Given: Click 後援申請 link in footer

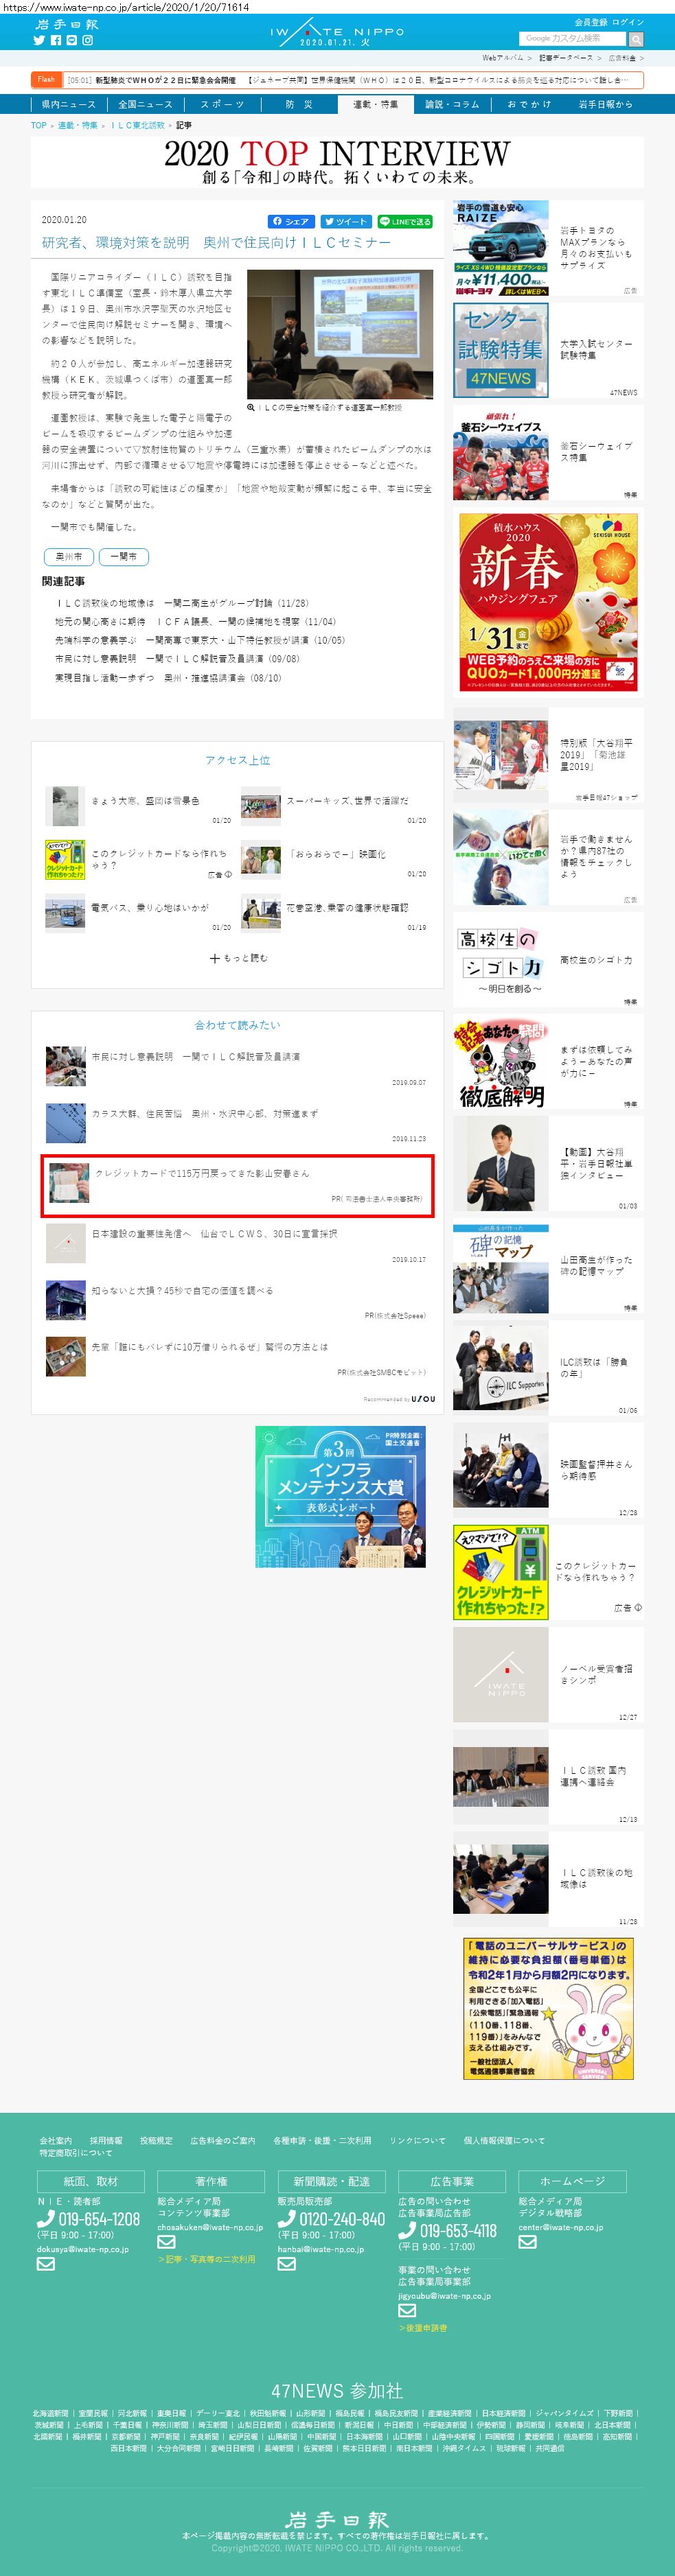Looking at the screenshot, I should [x=423, y=2328].
